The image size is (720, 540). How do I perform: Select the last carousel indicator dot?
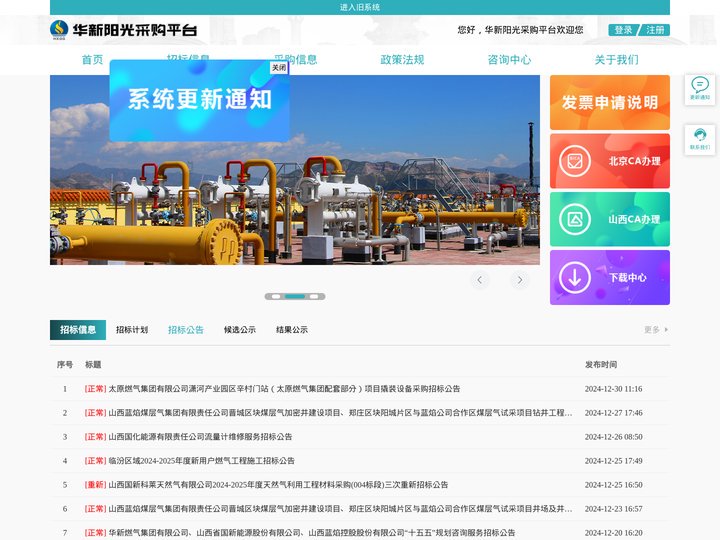[x=314, y=297]
